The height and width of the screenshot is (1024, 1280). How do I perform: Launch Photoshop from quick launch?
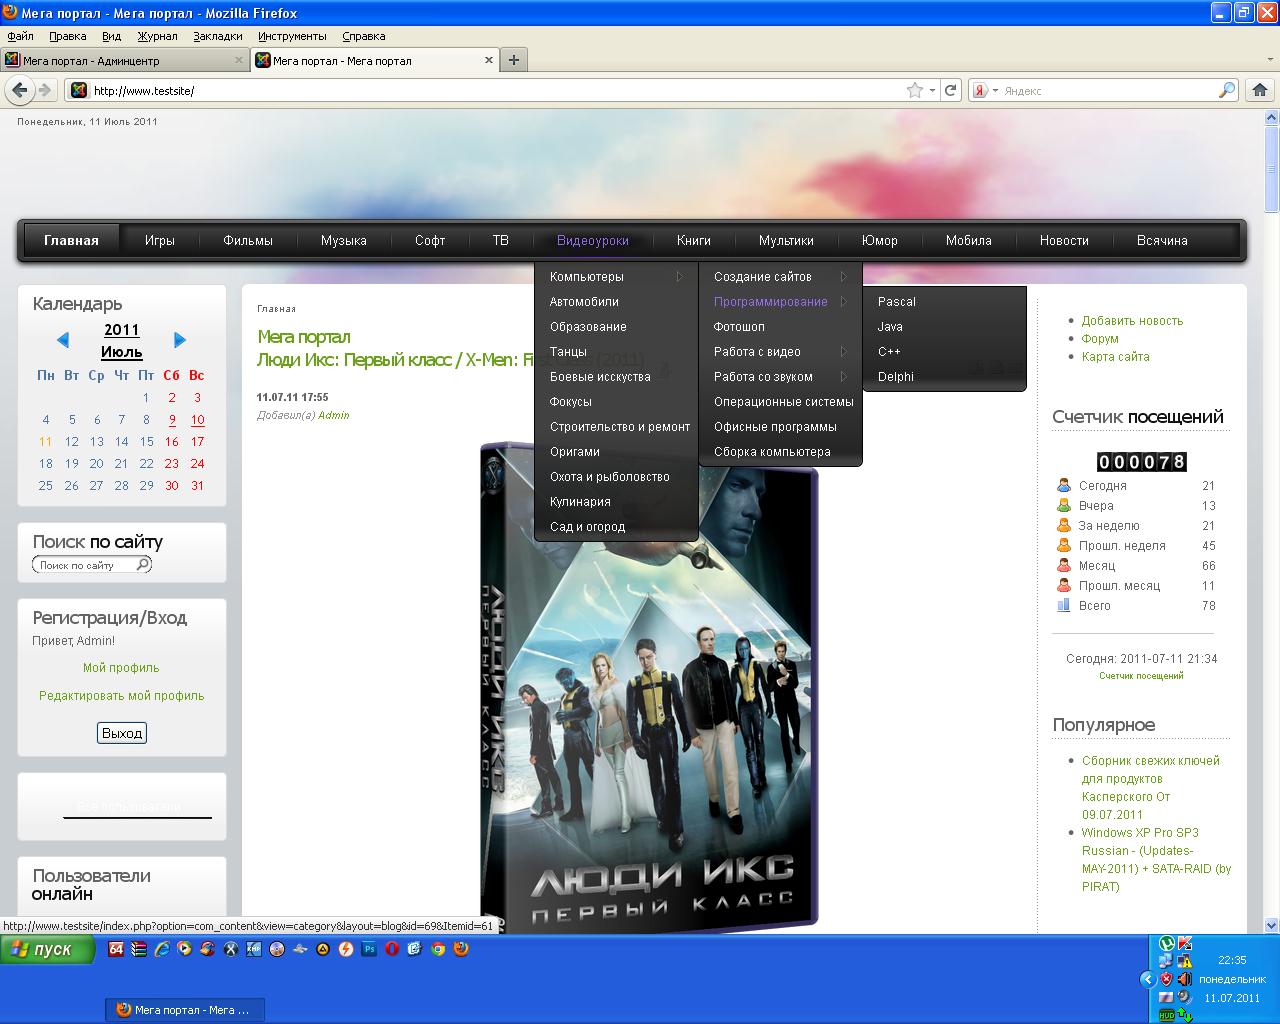pyautogui.click(x=369, y=949)
